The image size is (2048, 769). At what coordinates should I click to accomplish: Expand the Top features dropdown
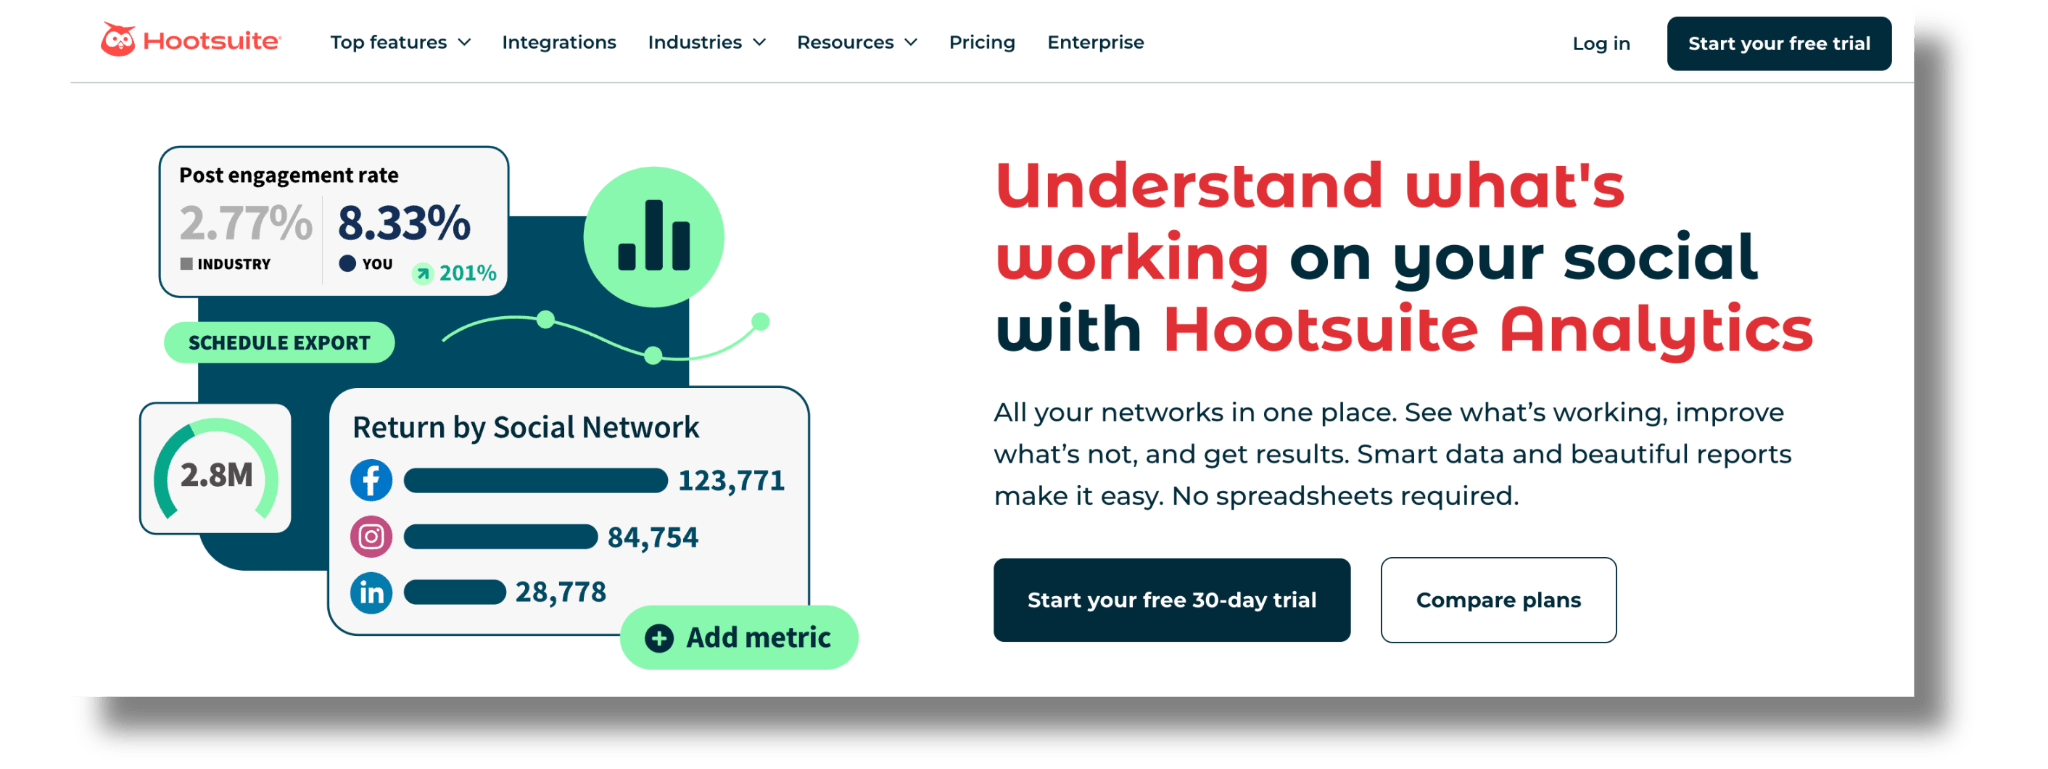pyautogui.click(x=400, y=42)
